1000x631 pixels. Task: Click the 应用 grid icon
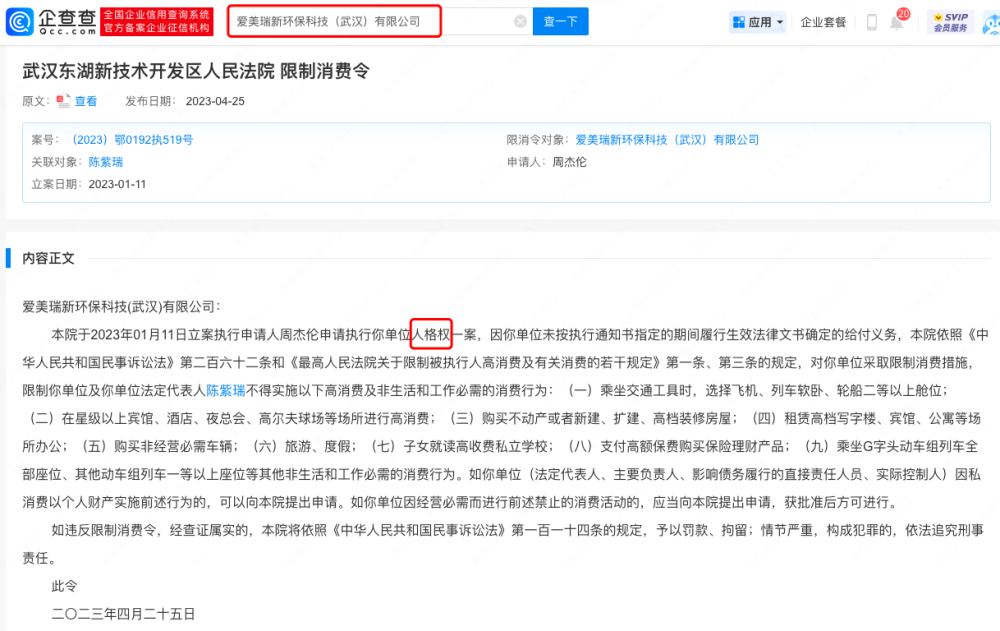(739, 22)
